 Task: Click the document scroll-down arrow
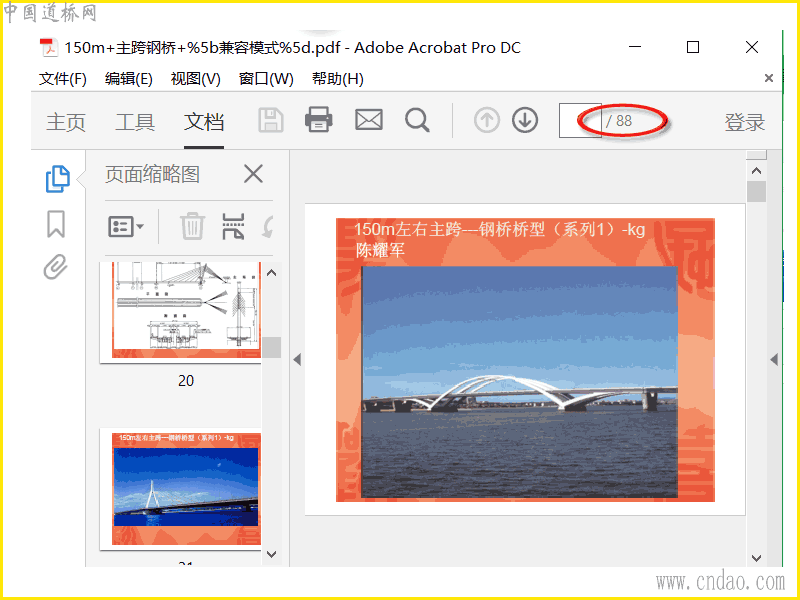(757, 559)
